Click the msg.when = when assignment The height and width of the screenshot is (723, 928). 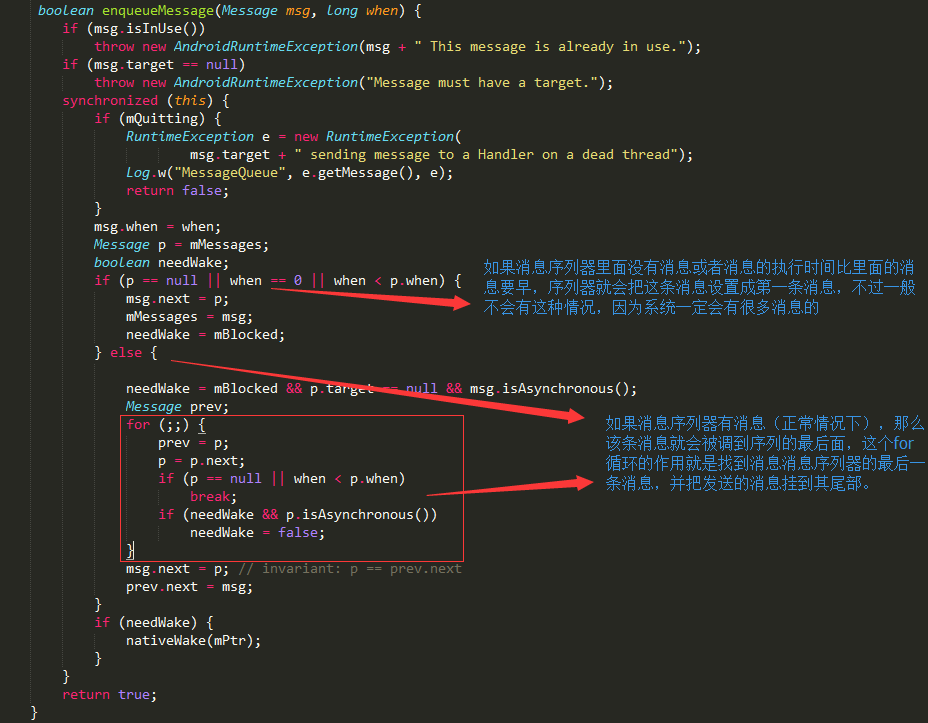pos(157,227)
